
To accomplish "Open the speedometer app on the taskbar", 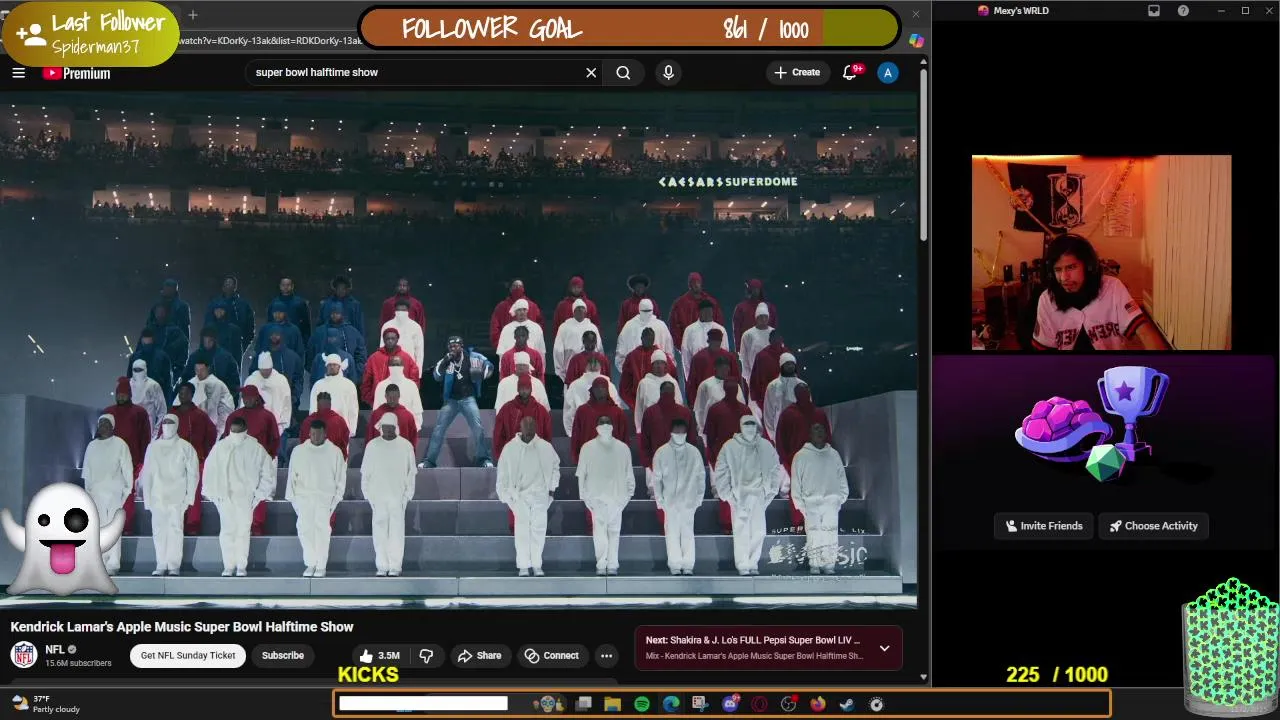I will point(877,704).
